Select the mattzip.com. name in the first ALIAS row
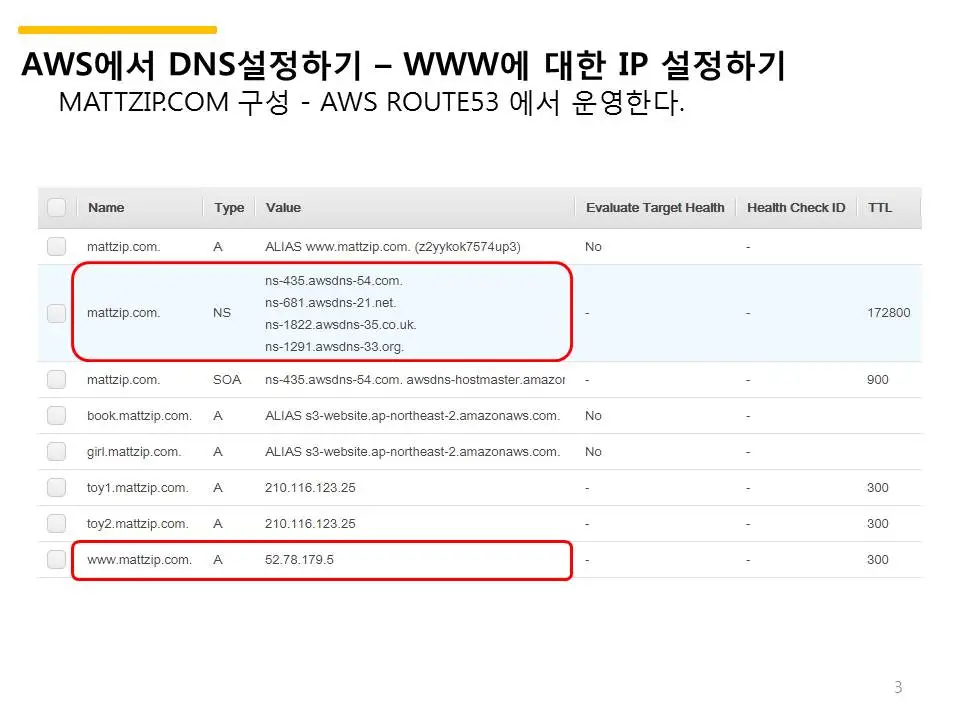960x720 pixels. click(x=123, y=247)
